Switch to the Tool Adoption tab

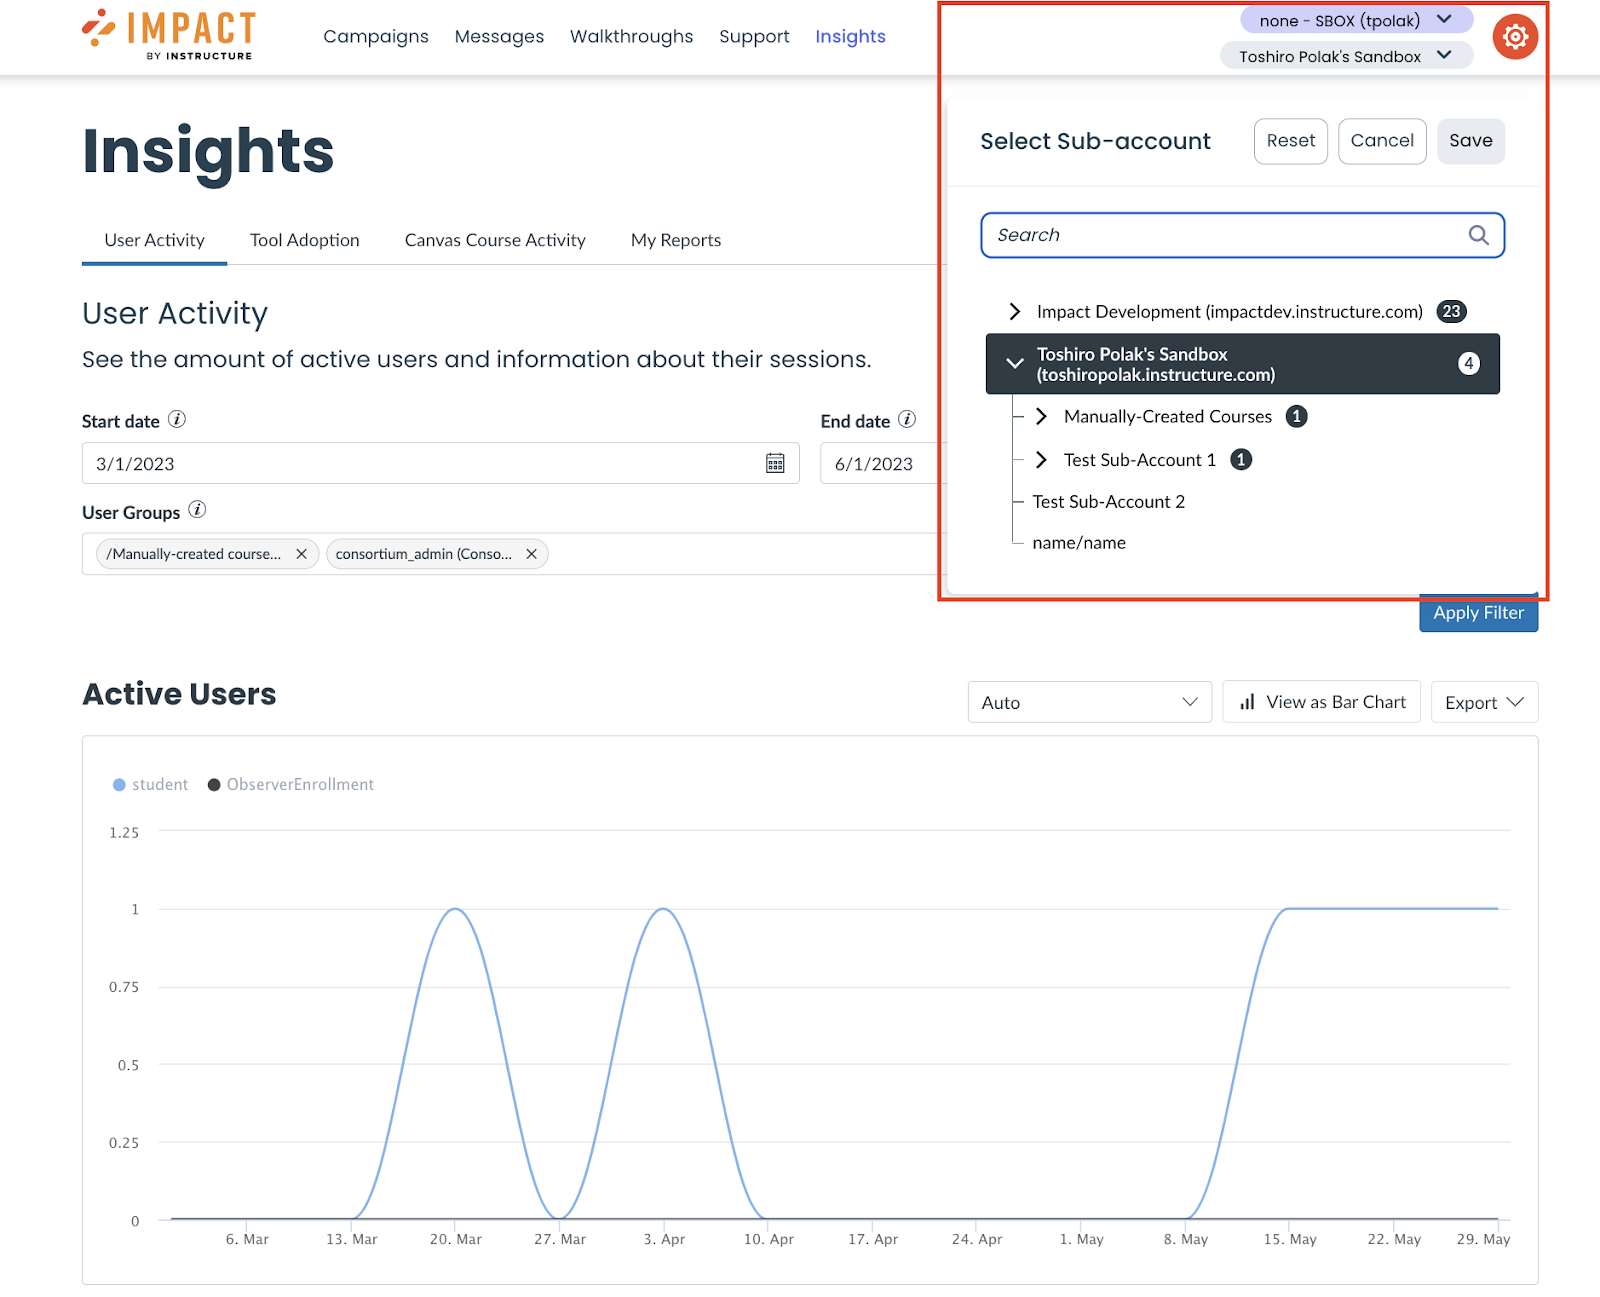pos(305,240)
